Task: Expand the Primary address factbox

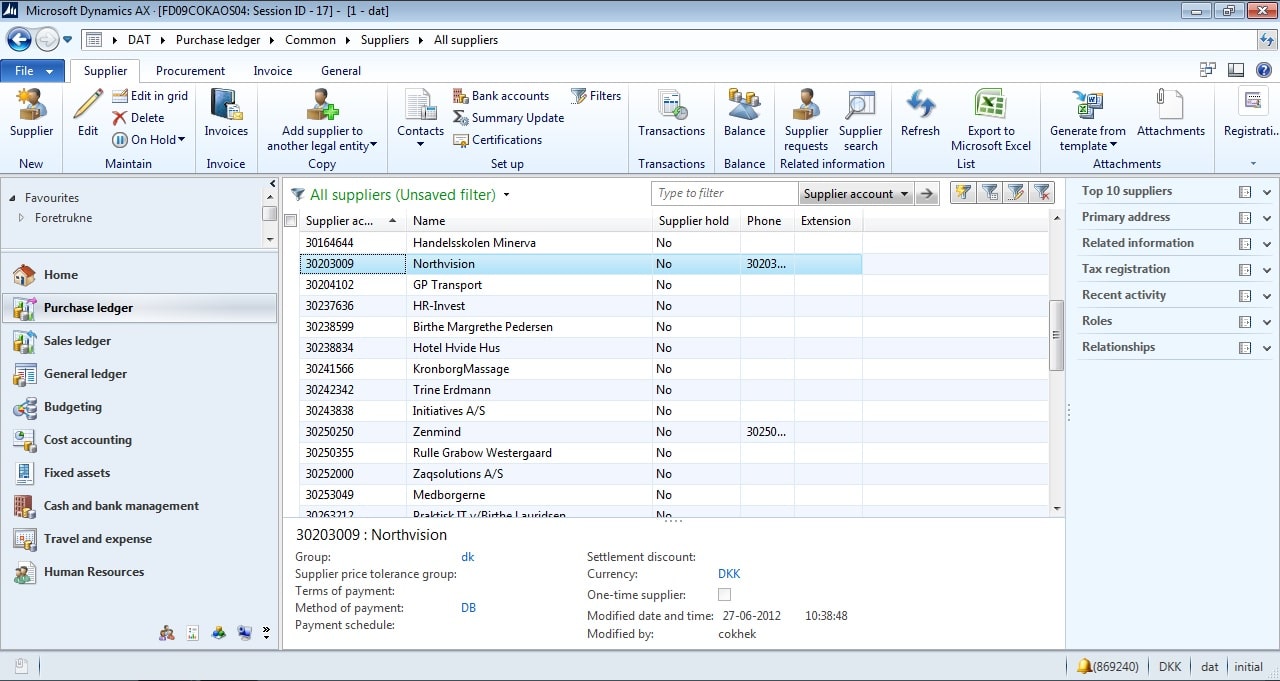Action: [1267, 218]
